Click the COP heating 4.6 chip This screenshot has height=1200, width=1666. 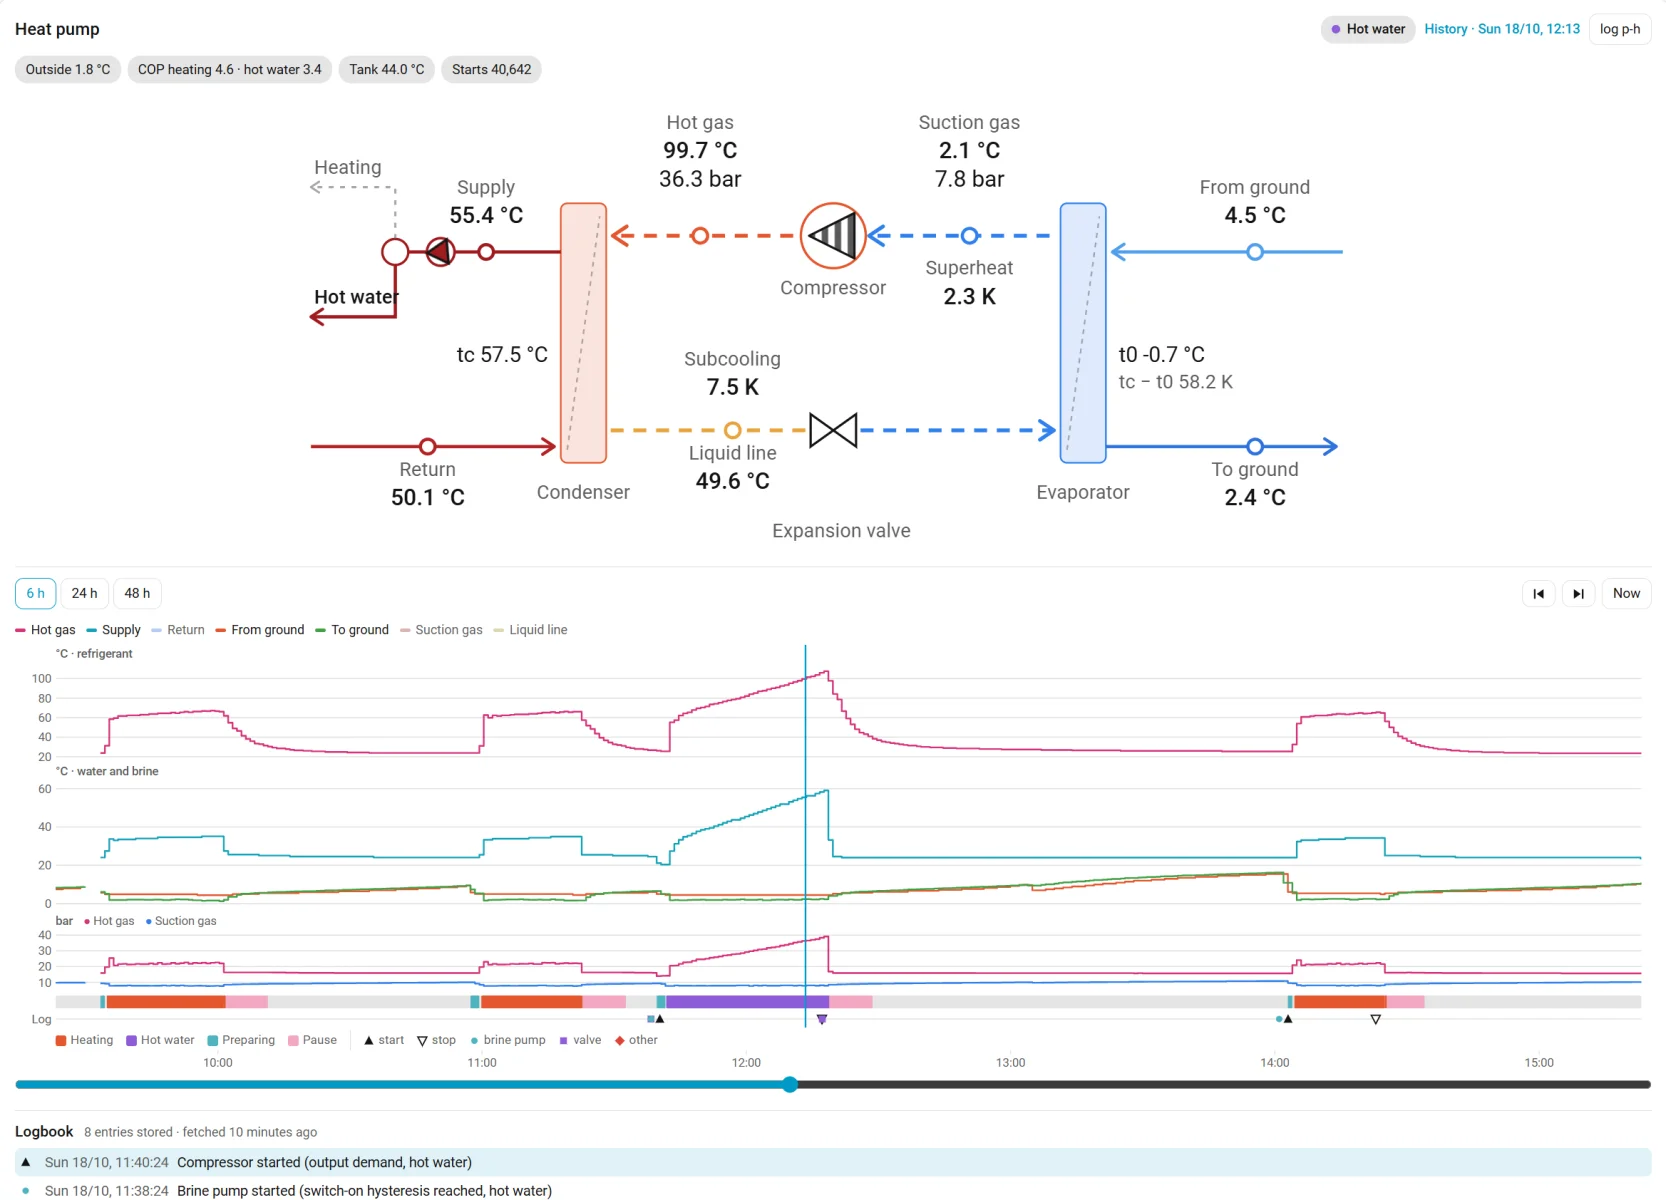230,69
